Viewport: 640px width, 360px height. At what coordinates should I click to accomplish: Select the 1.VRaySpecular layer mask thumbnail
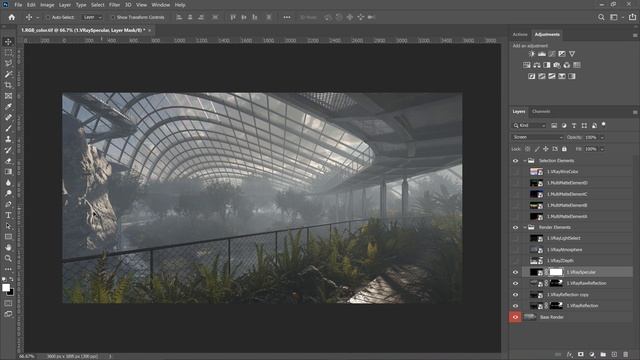(x=556, y=272)
